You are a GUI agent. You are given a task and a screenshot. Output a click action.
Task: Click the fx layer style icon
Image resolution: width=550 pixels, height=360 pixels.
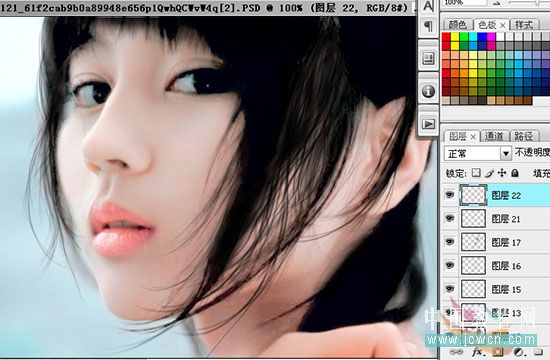point(477,352)
